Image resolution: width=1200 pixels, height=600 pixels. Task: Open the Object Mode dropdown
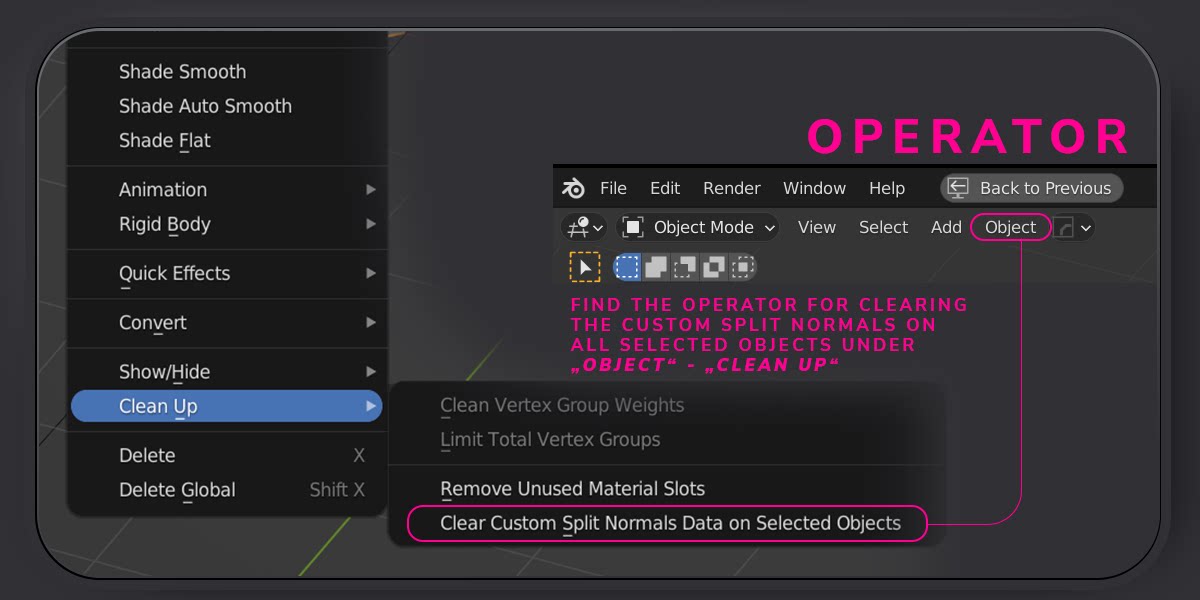pyautogui.click(x=699, y=228)
